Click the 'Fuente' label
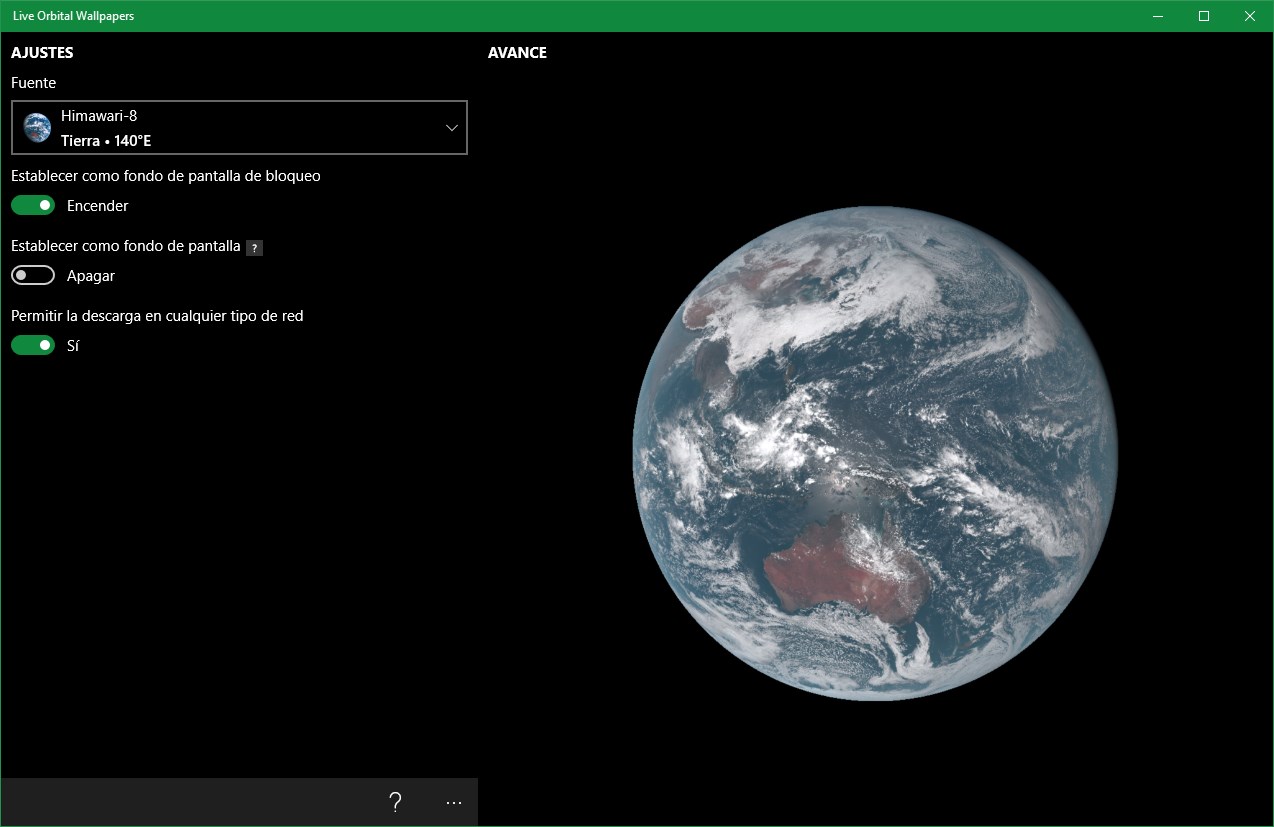The width and height of the screenshot is (1274, 827). [x=34, y=83]
